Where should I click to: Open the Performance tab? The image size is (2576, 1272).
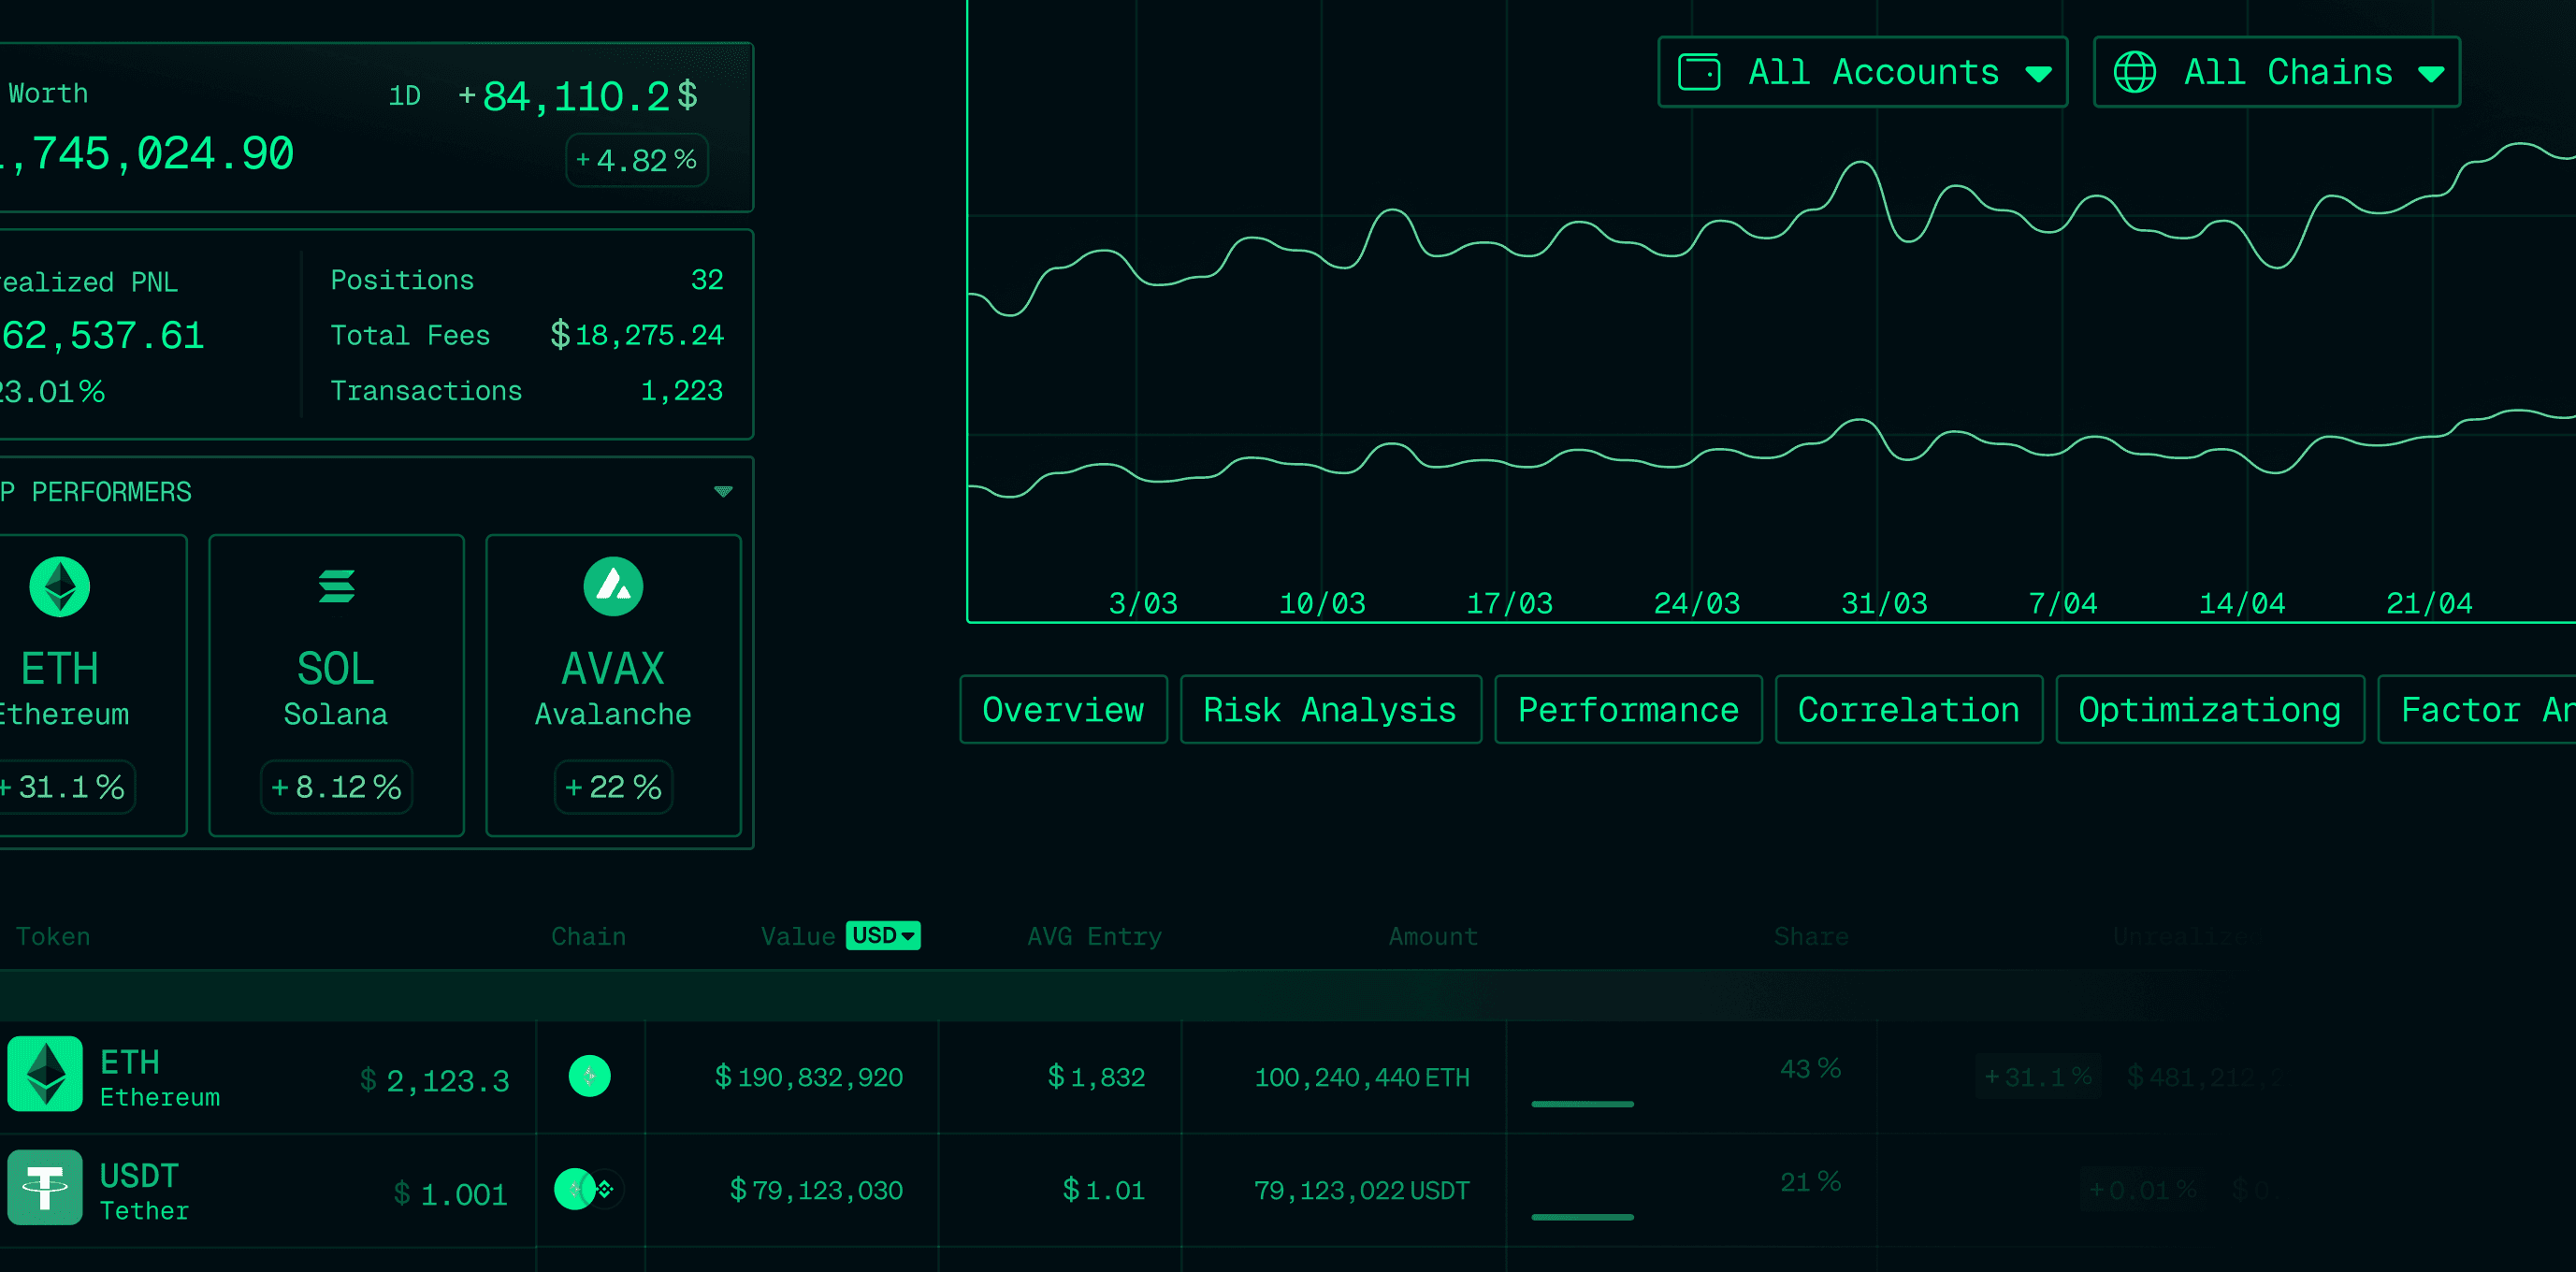[x=1627, y=710]
